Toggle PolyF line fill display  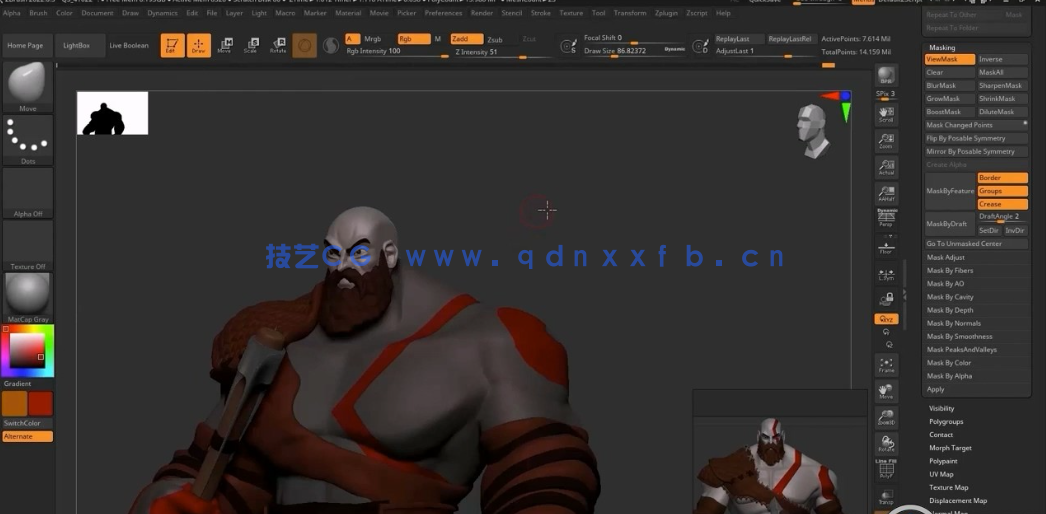pyautogui.click(x=886, y=471)
